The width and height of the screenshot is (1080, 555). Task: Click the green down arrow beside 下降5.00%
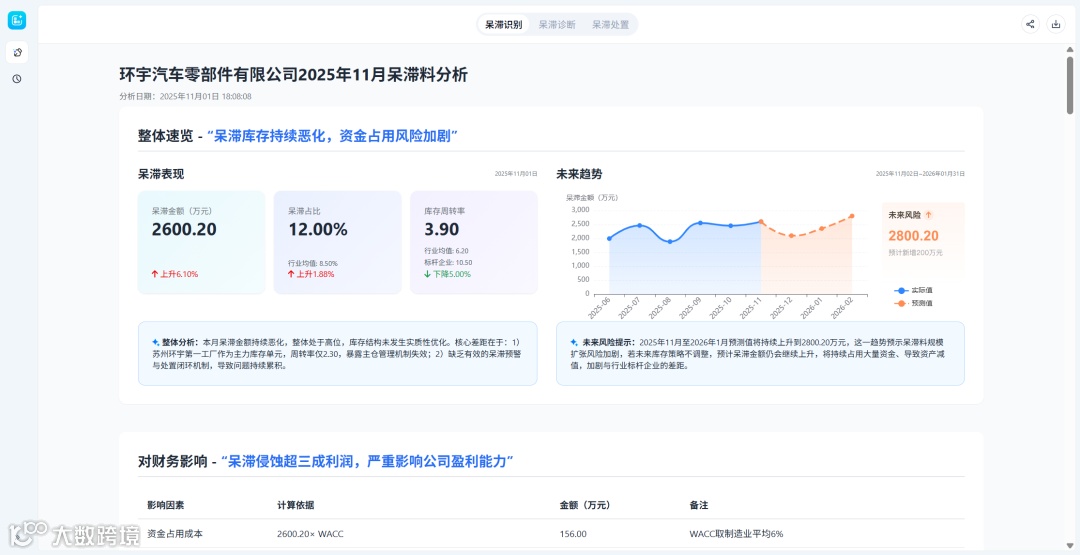(x=428, y=274)
